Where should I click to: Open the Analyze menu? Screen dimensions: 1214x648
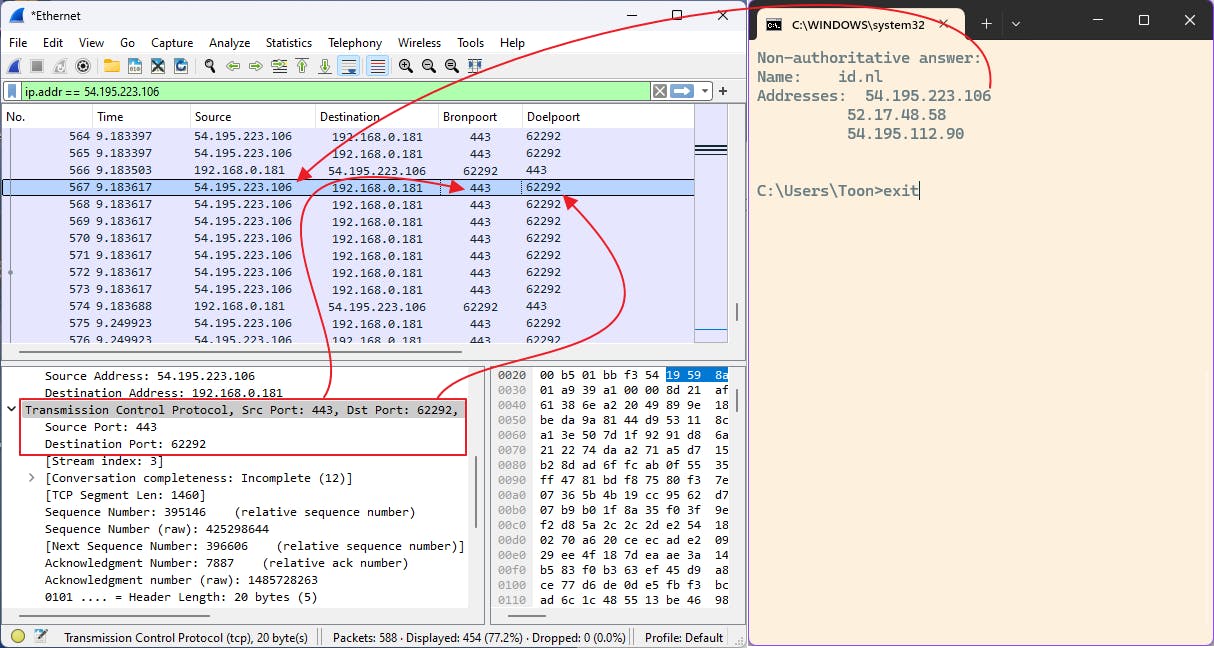(x=230, y=43)
